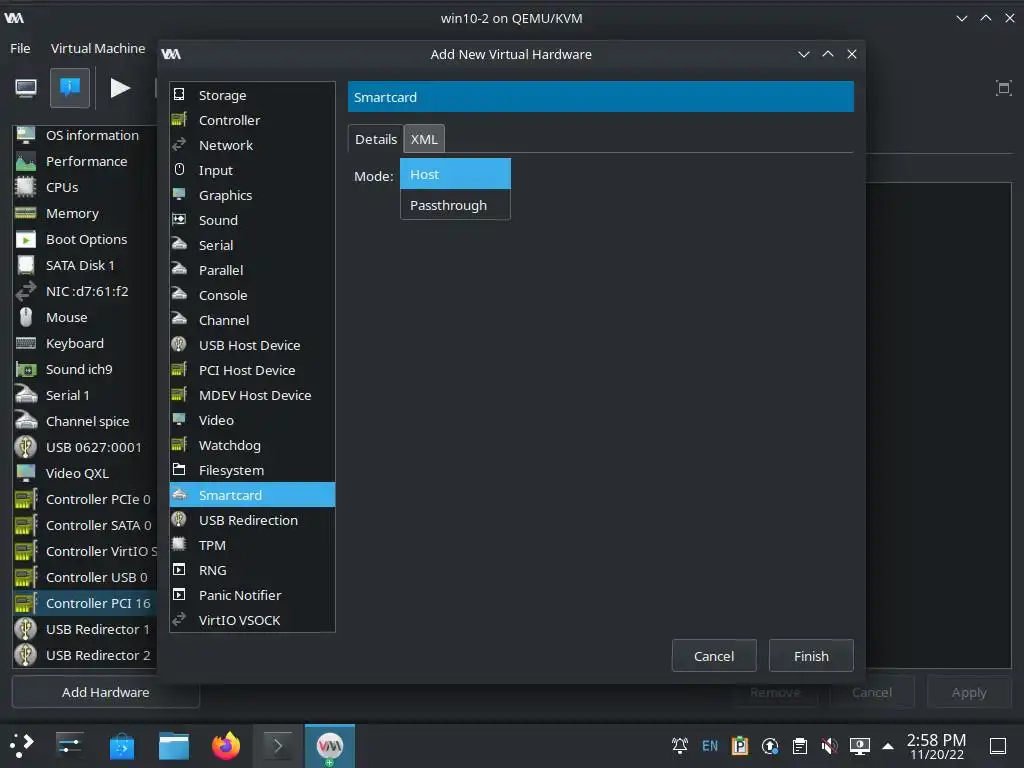Select USB Redirector 1 device
This screenshot has width=1024, height=768.
click(85, 630)
